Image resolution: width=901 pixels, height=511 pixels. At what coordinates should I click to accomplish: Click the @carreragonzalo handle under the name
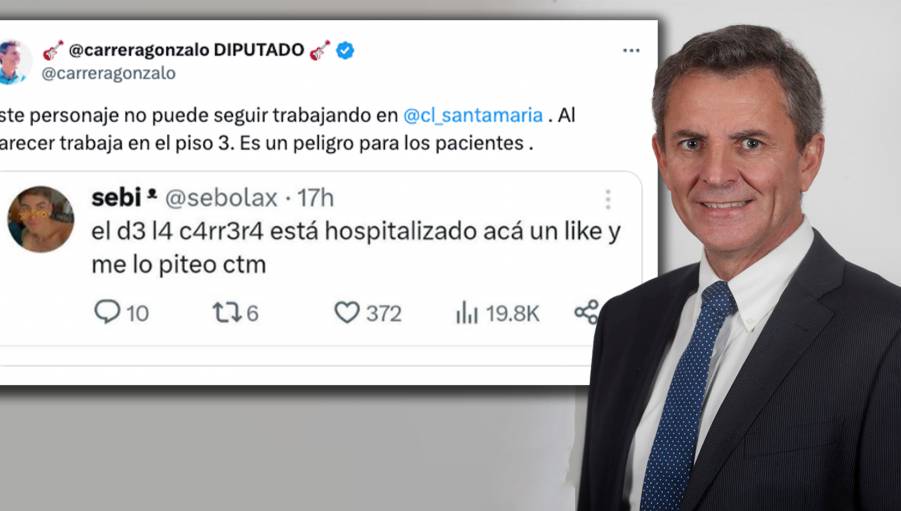(x=109, y=74)
